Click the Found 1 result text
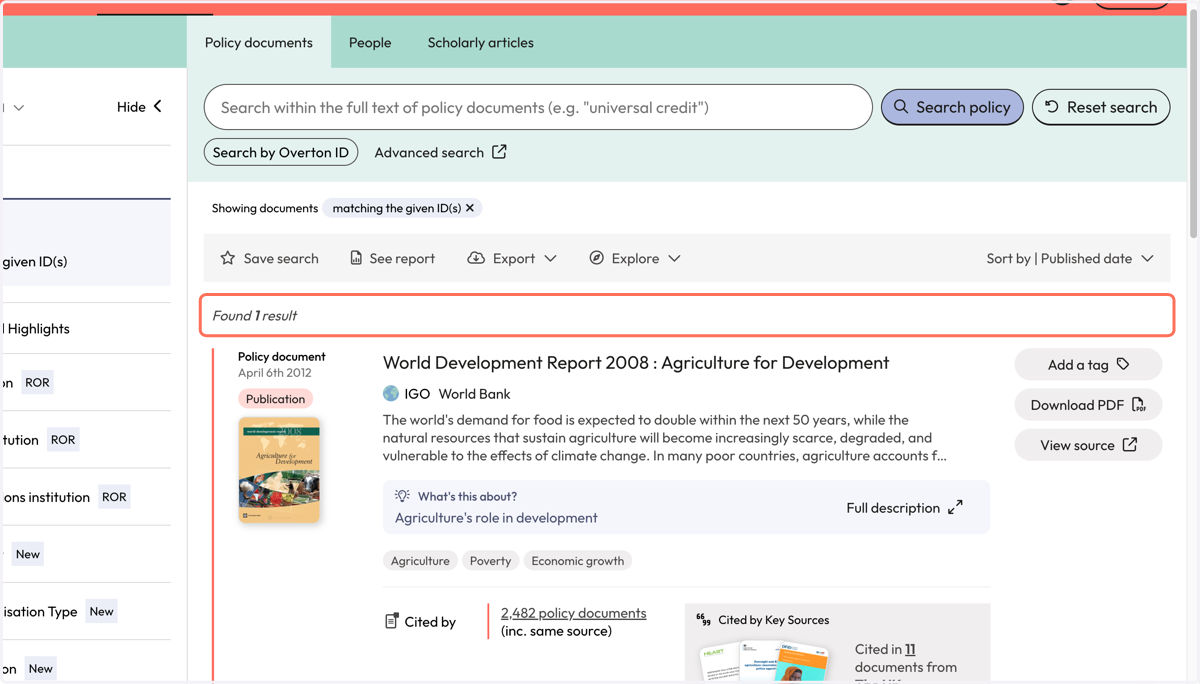1200x684 pixels. (x=254, y=315)
